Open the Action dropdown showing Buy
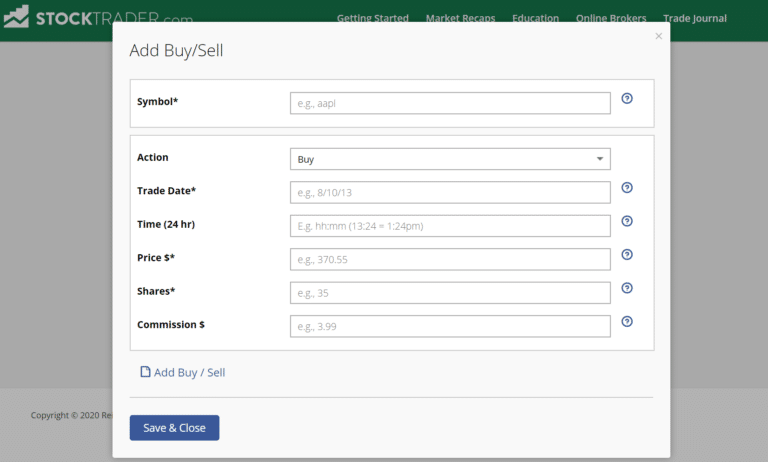The width and height of the screenshot is (768, 462). click(x=450, y=159)
